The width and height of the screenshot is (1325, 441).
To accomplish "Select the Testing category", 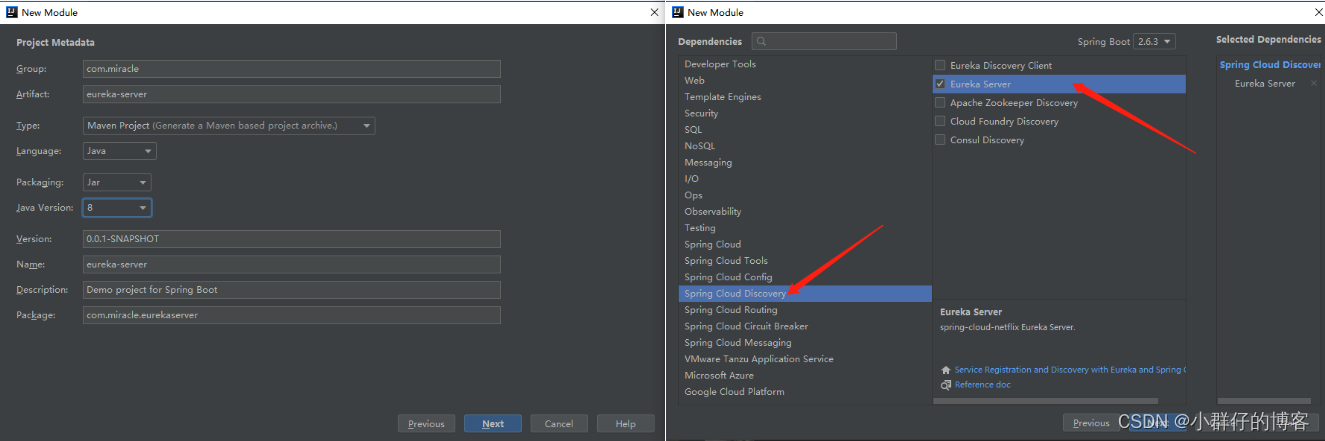I will tap(805, 228).
